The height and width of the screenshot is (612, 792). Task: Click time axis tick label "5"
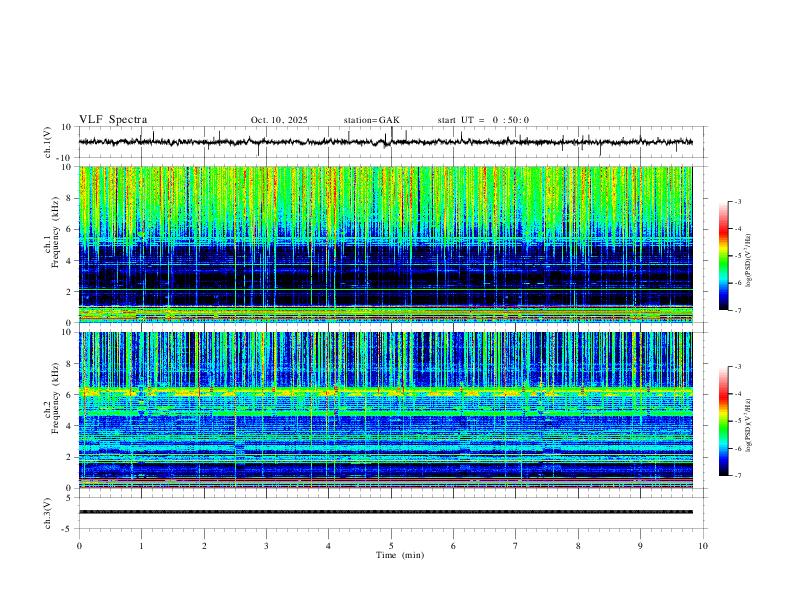click(x=391, y=546)
